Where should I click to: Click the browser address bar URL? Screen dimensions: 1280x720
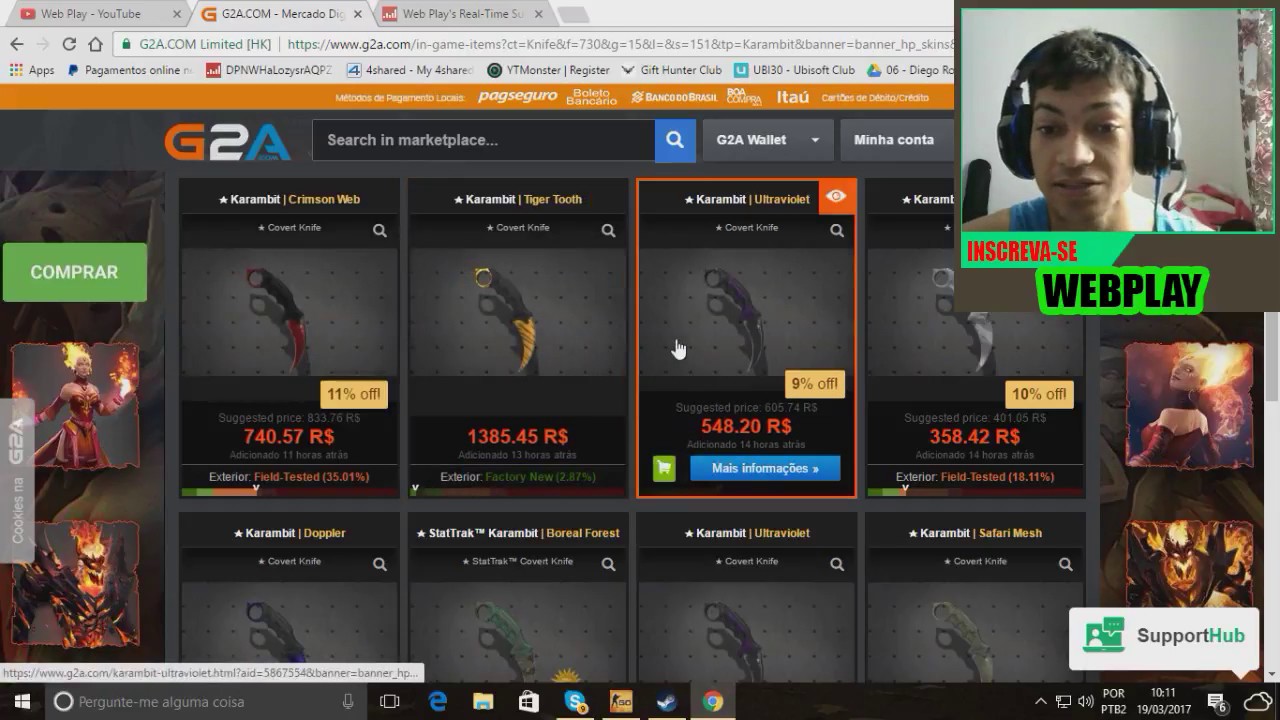[620, 44]
